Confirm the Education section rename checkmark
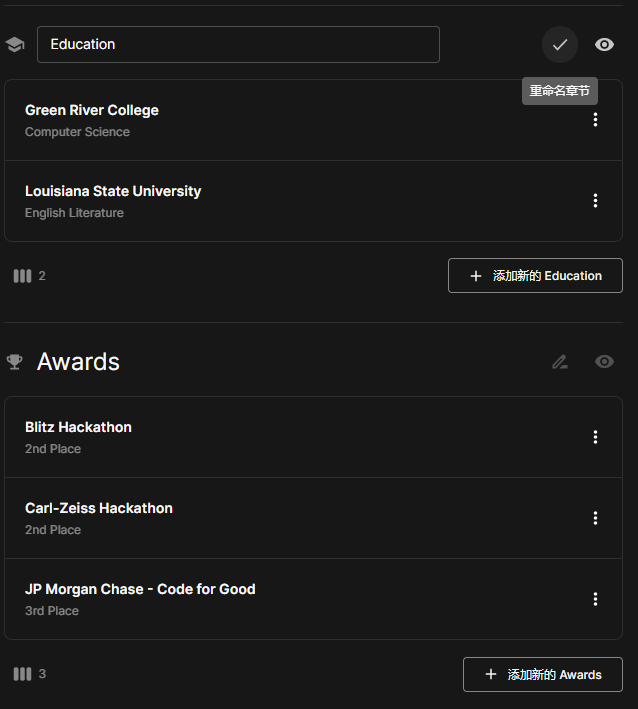638x709 pixels. [560, 45]
